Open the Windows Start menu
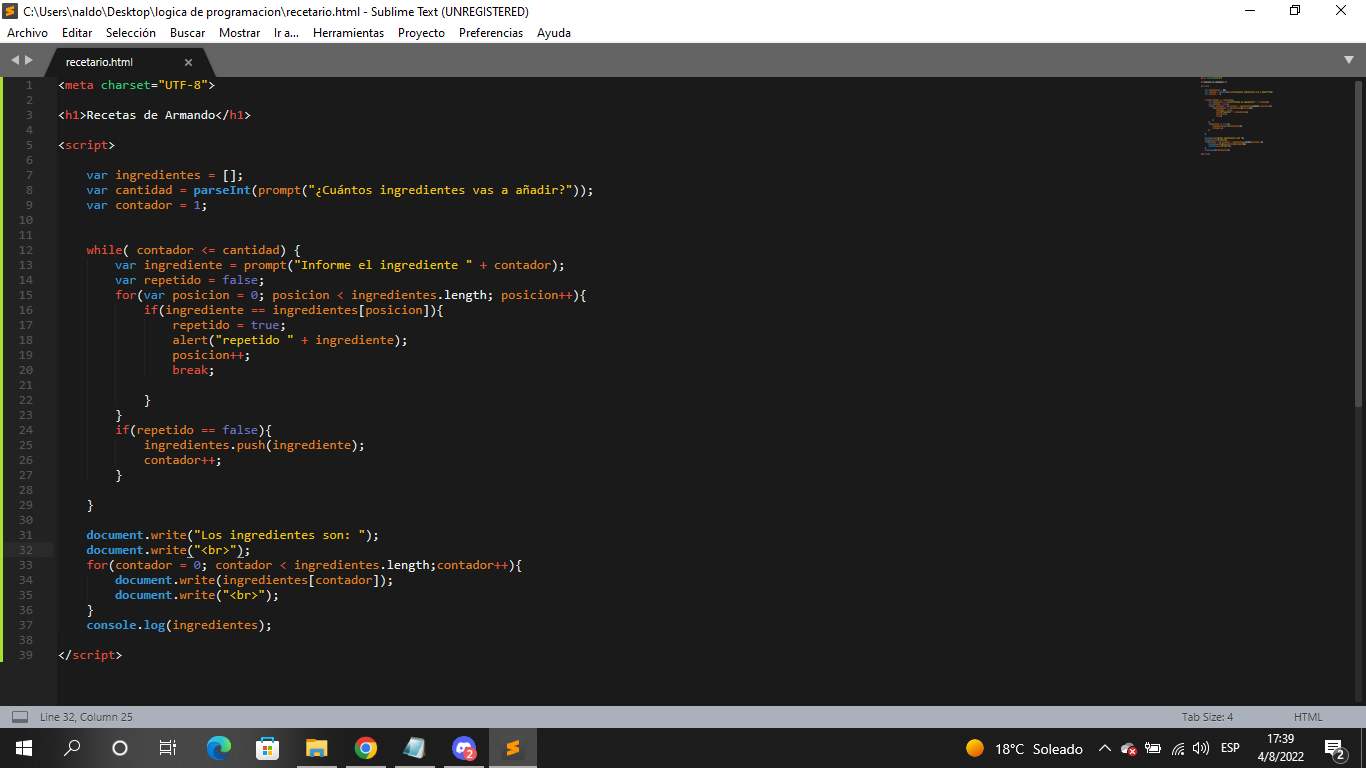The width and height of the screenshot is (1366, 768). (x=24, y=748)
